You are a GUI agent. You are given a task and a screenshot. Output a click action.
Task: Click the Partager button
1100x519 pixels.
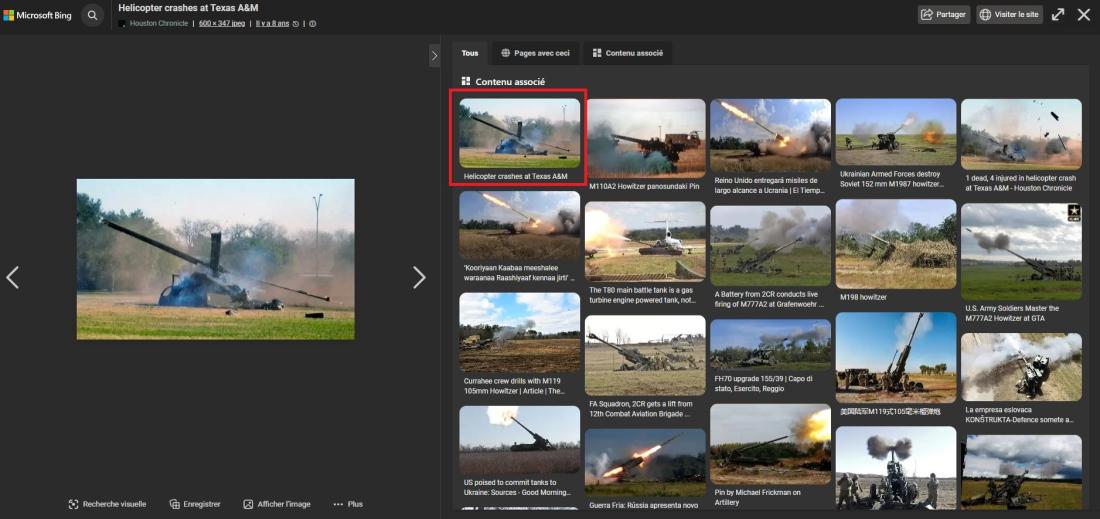(944, 15)
